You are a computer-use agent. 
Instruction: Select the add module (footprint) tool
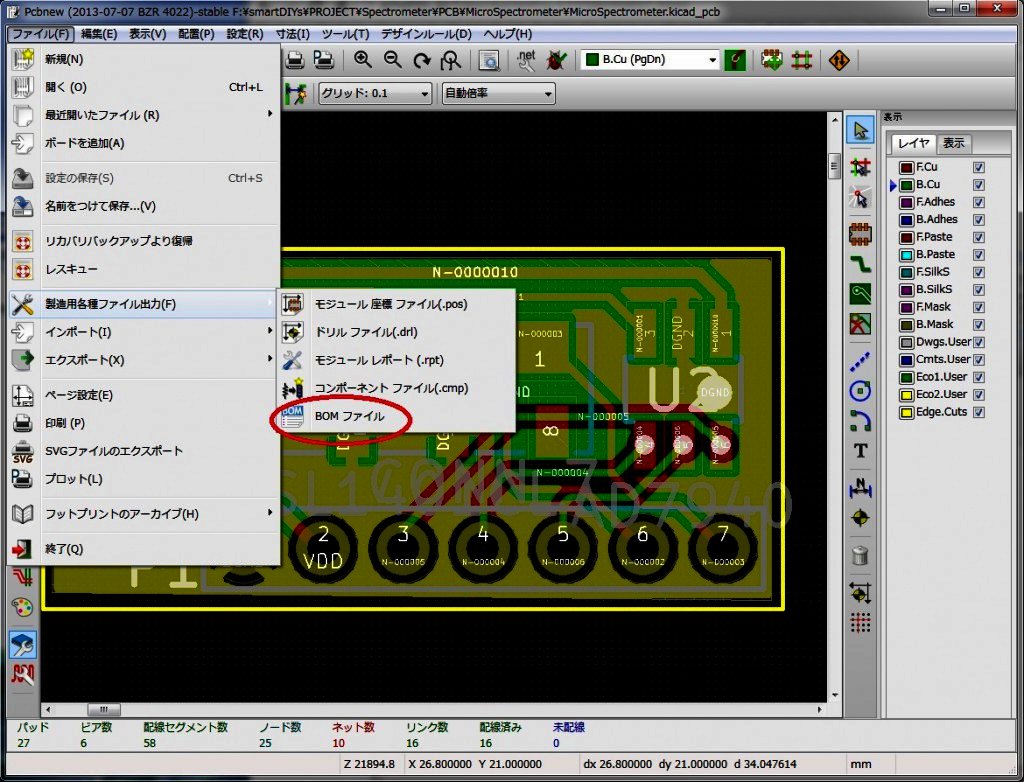tap(859, 234)
